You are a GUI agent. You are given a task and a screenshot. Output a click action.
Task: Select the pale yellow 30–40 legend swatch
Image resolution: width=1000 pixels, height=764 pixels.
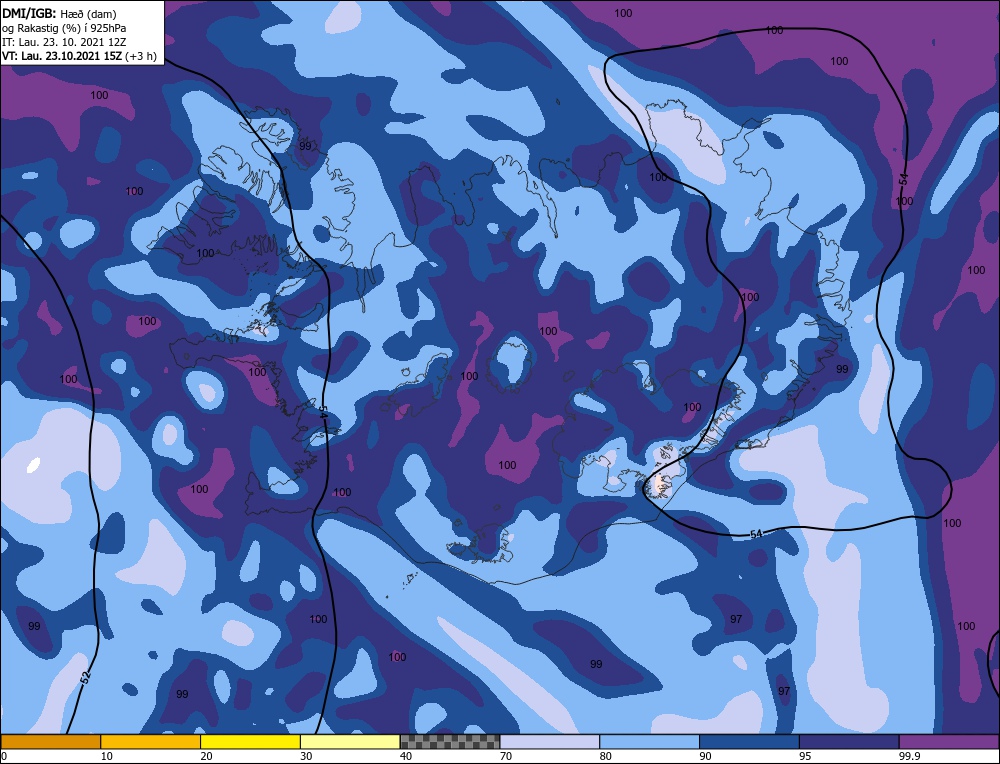click(x=350, y=742)
